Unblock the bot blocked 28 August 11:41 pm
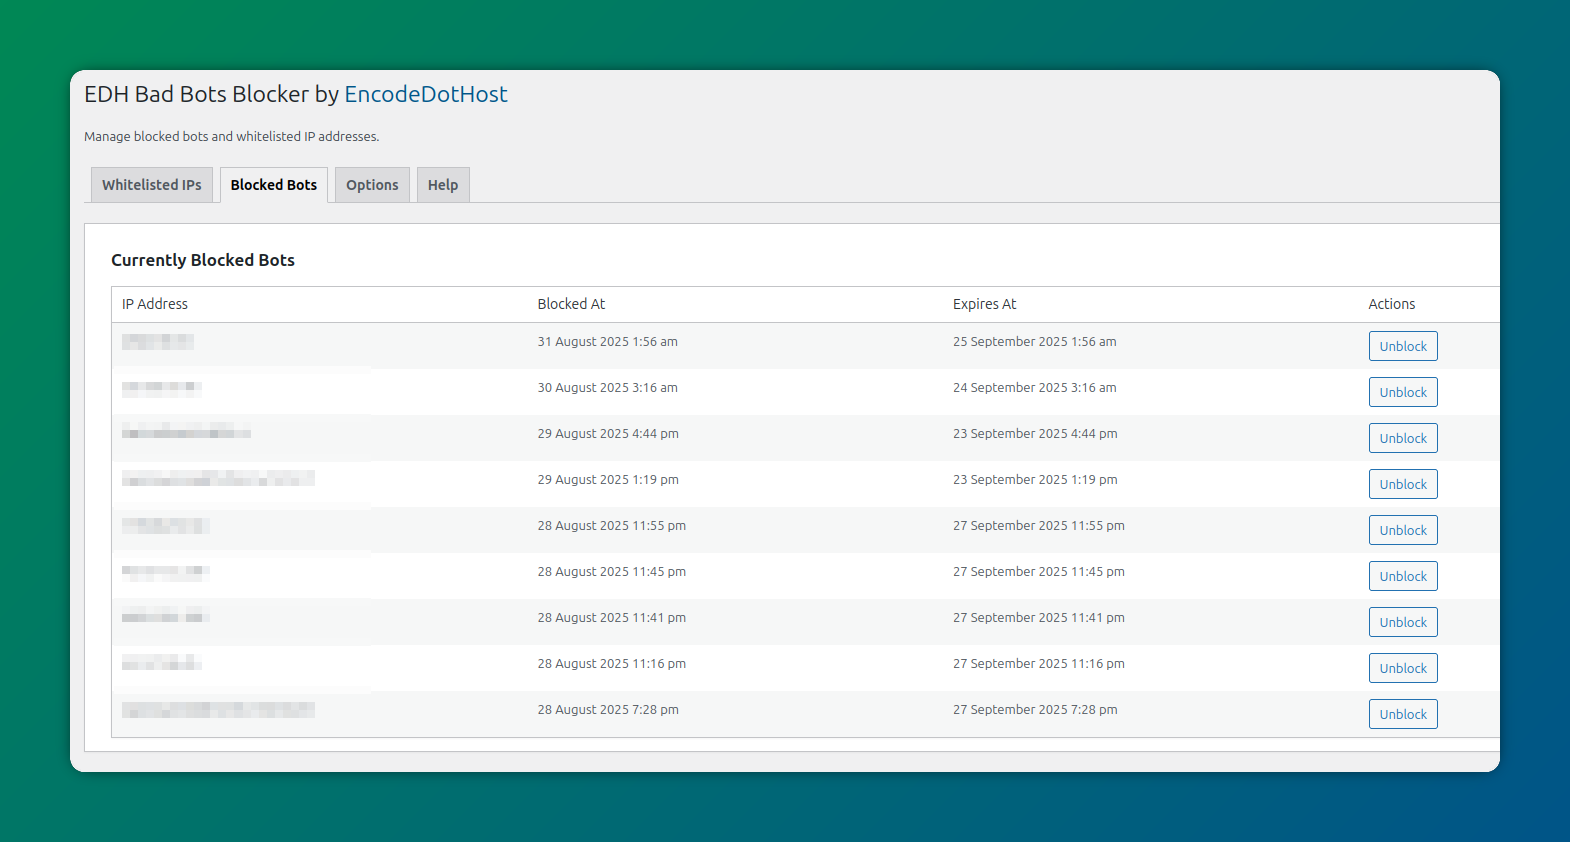Viewport: 1570px width, 842px height. (1403, 622)
